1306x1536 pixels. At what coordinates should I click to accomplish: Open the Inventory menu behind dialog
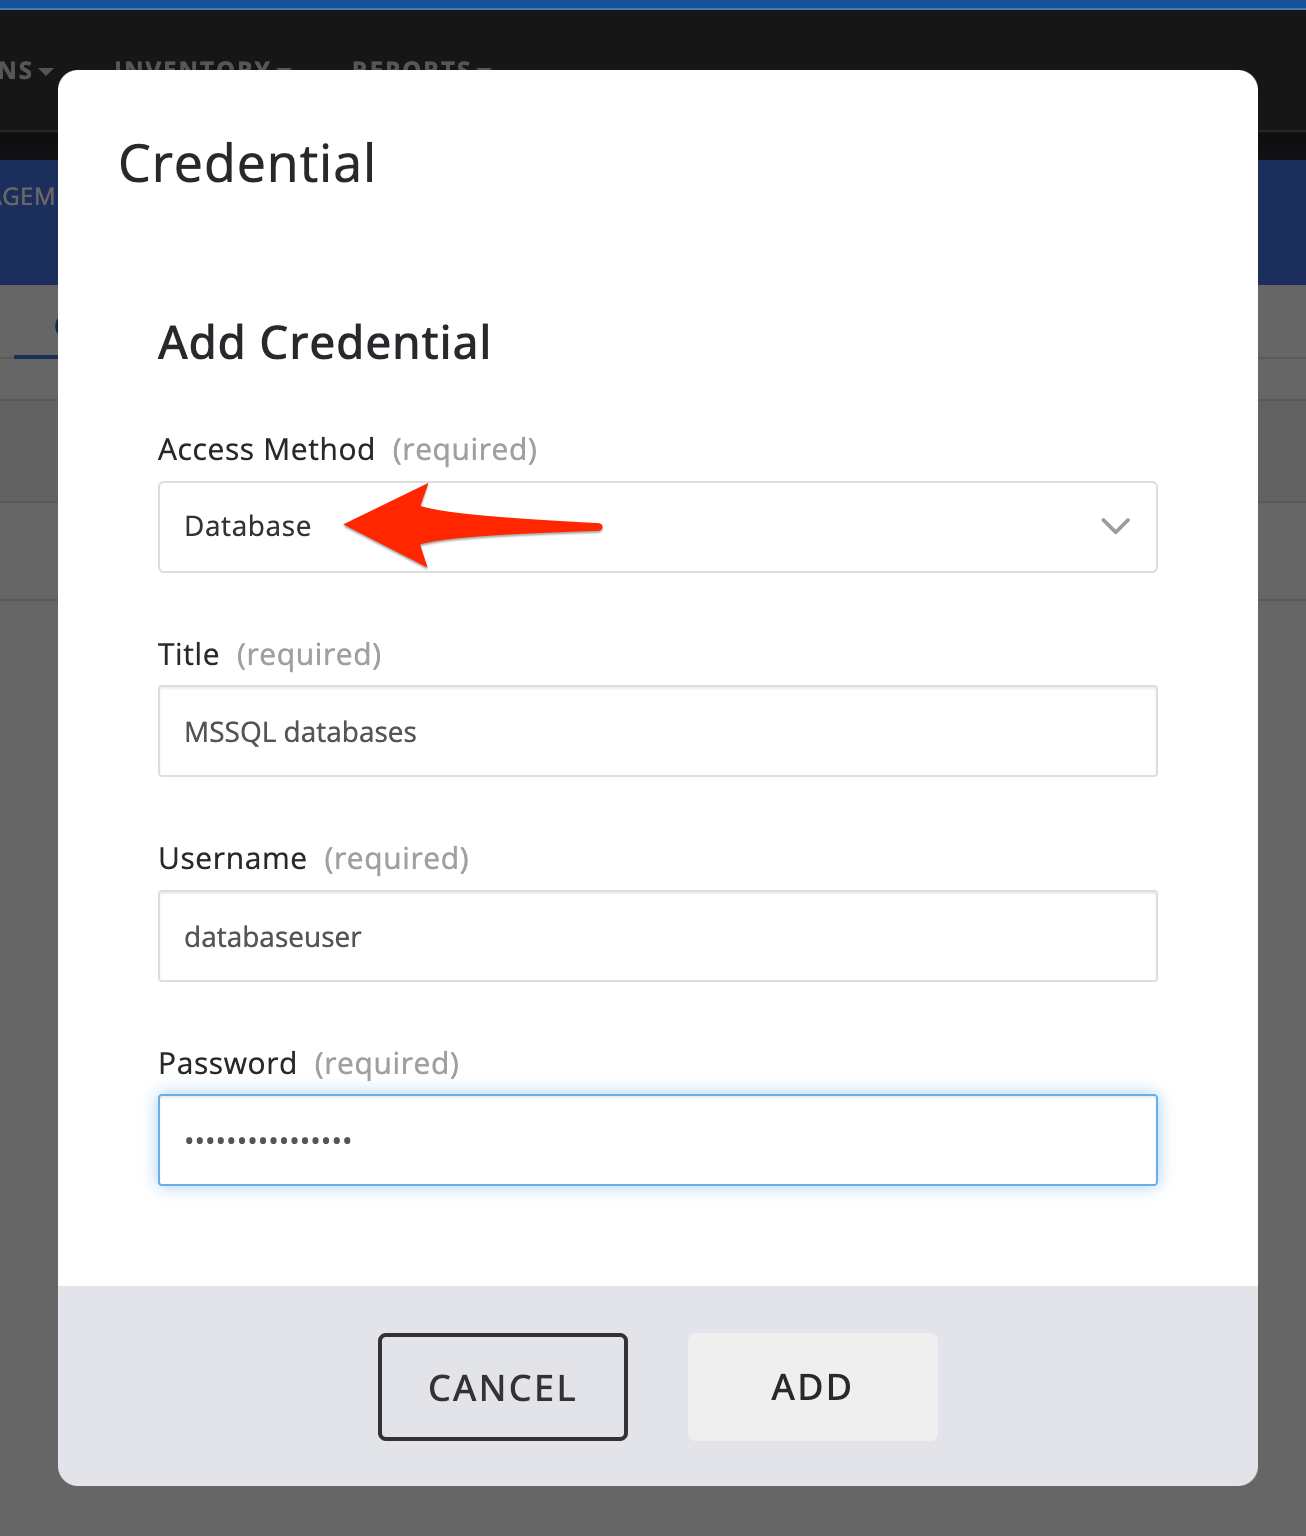pyautogui.click(x=200, y=65)
